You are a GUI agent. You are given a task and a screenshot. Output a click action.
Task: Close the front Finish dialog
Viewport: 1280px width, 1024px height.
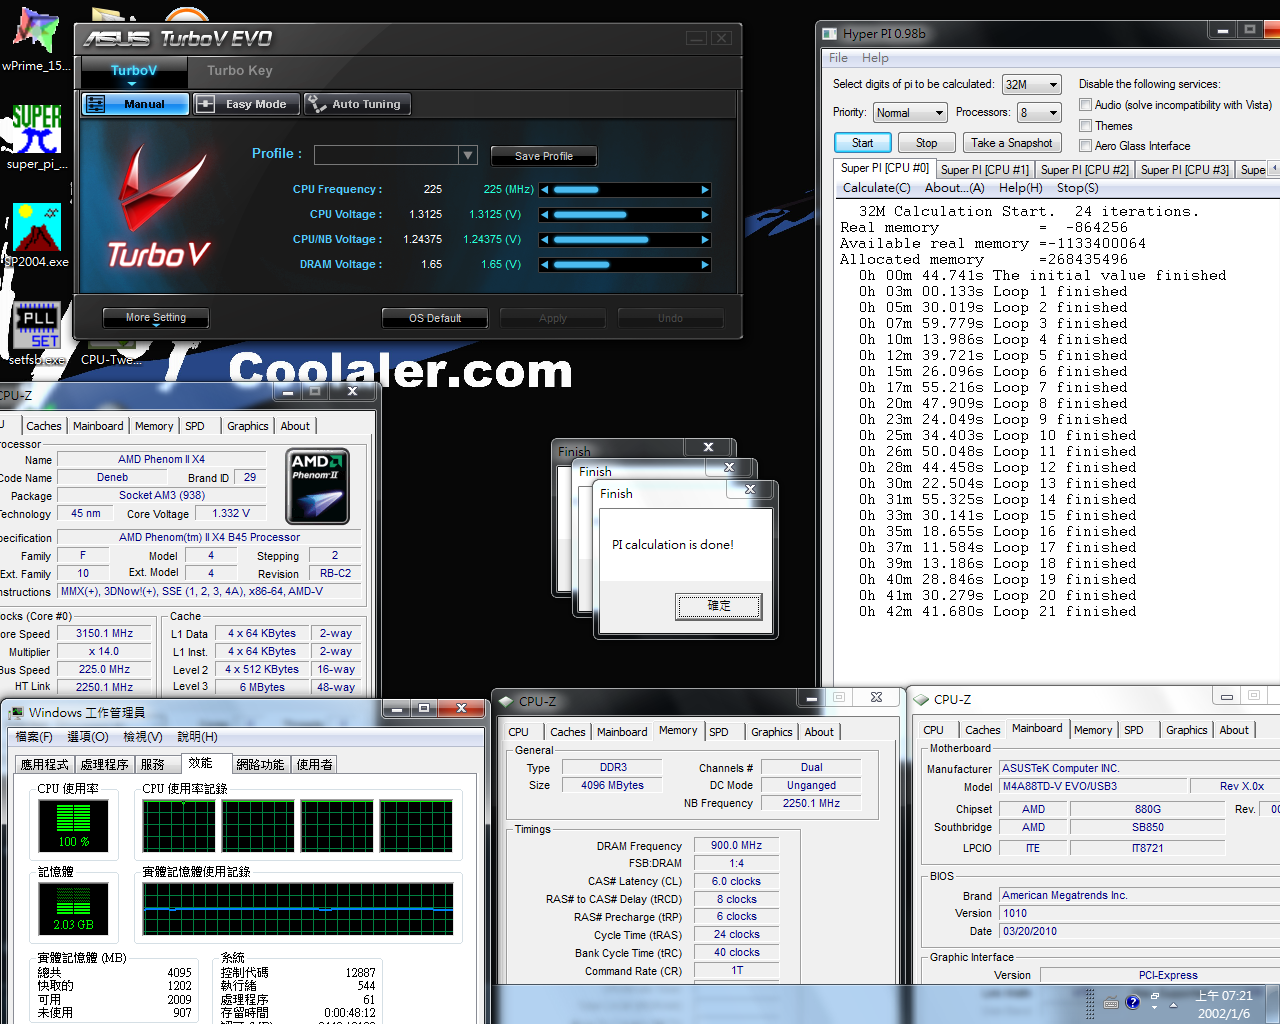tap(749, 489)
